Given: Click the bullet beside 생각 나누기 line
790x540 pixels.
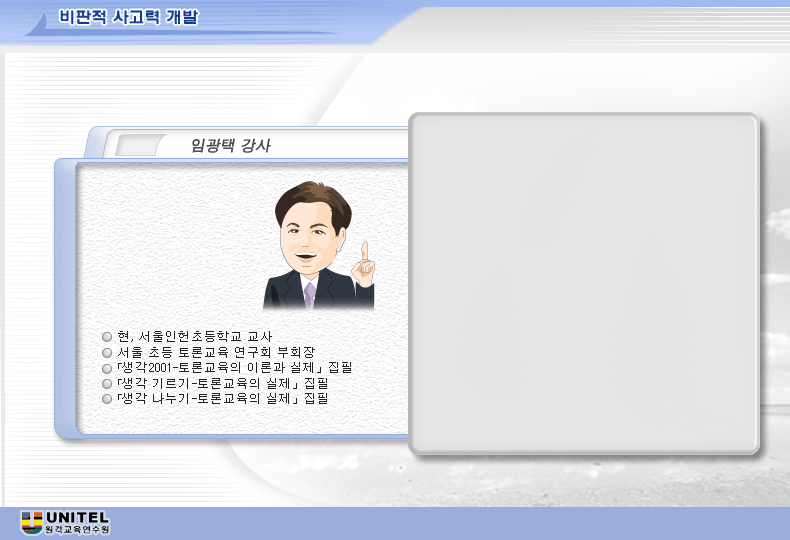Looking at the screenshot, I should point(107,399).
